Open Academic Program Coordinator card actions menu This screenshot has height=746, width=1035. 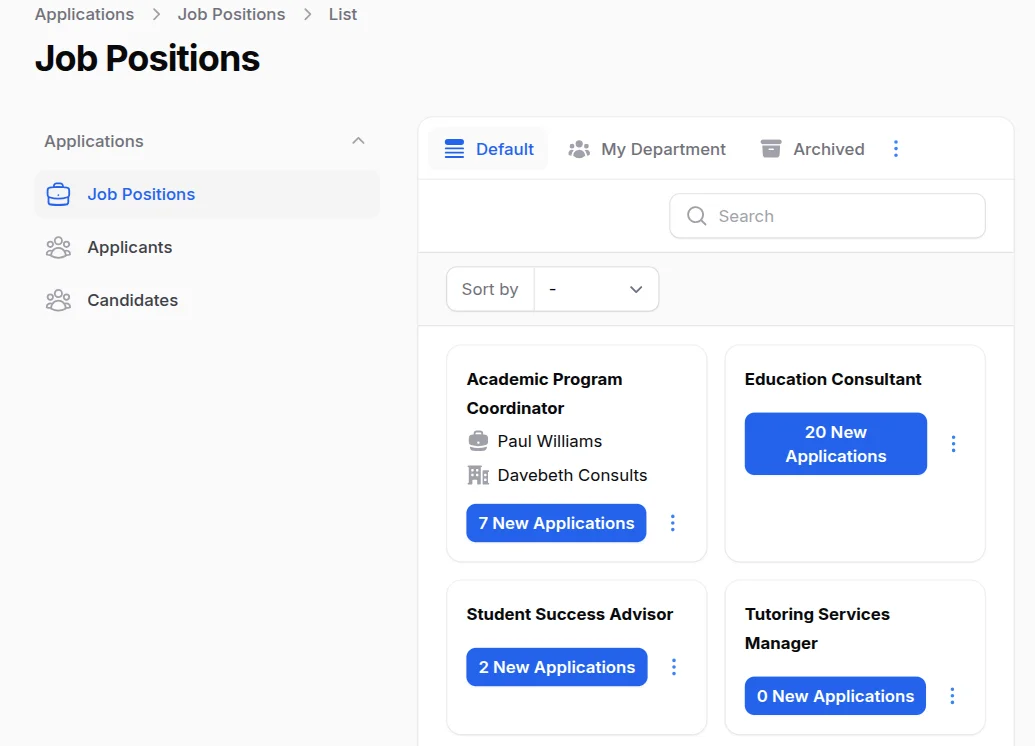(673, 523)
